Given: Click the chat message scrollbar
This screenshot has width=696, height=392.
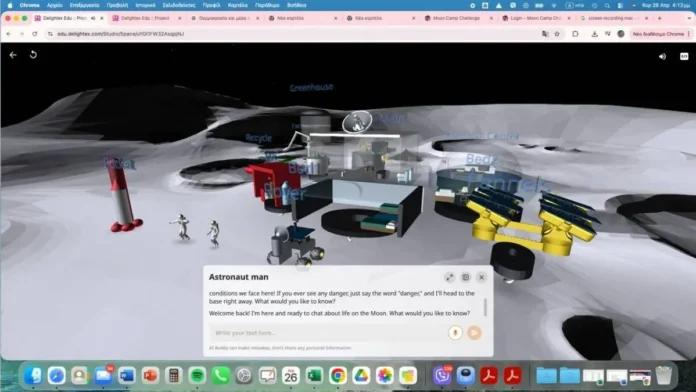Looking at the screenshot, I should [x=485, y=307].
